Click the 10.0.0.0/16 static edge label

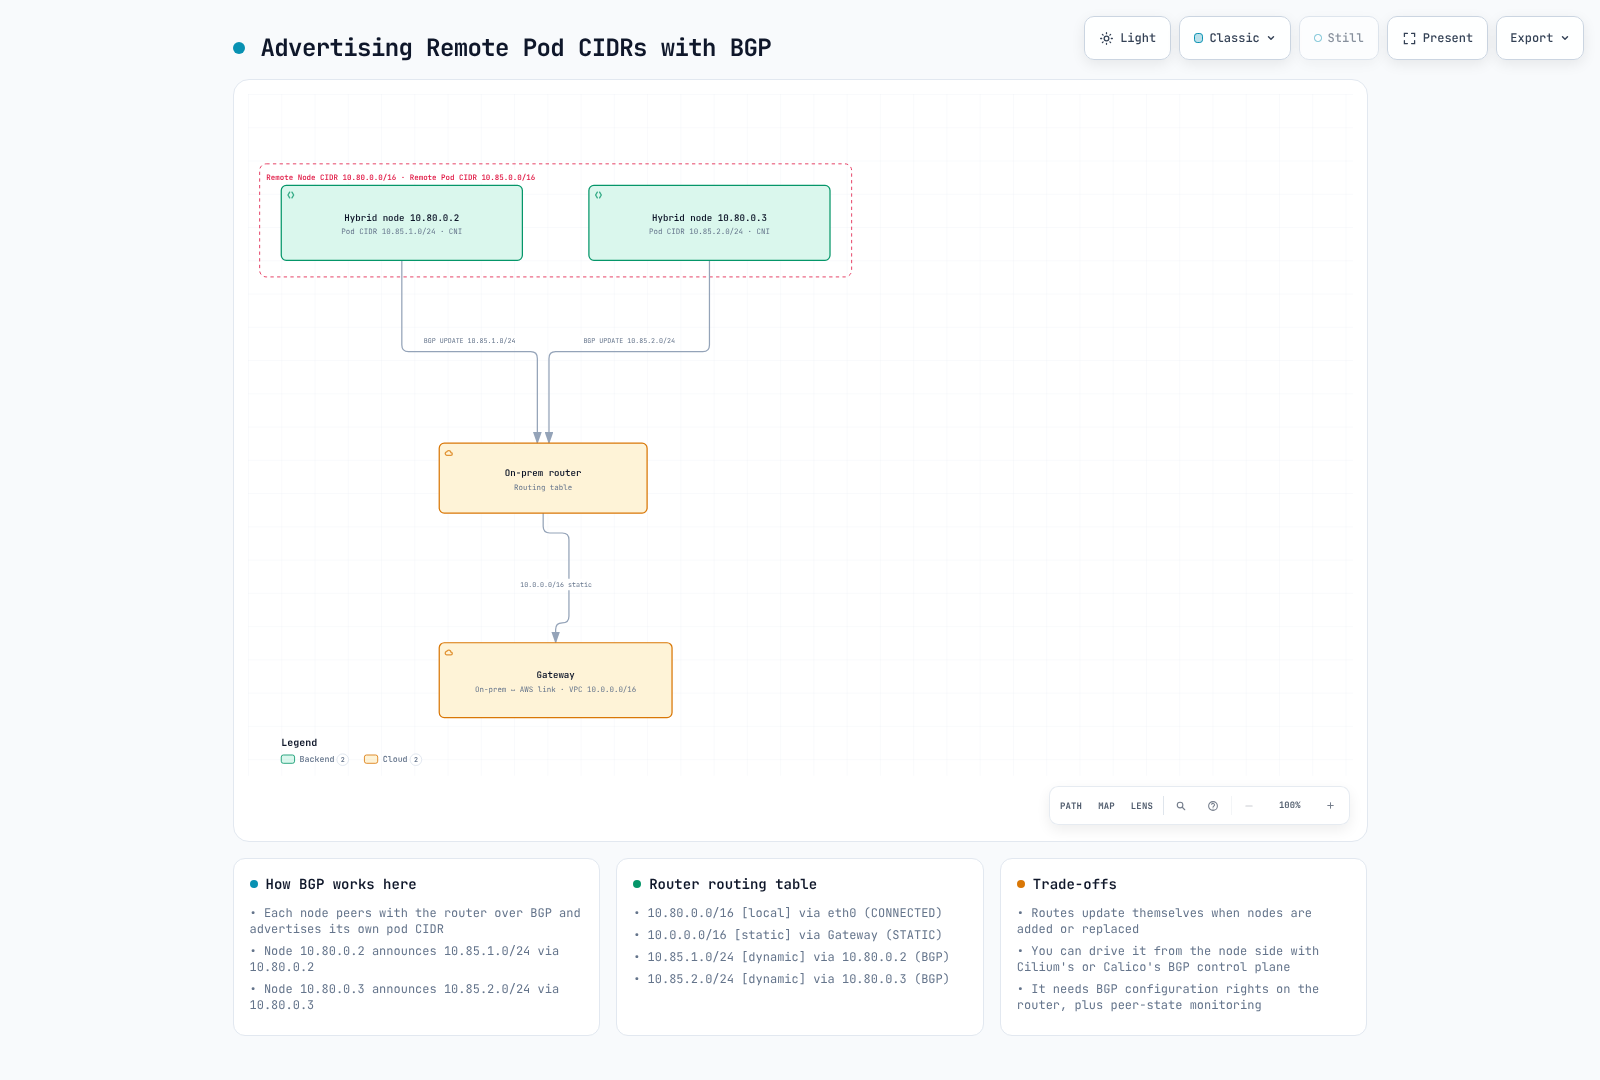click(x=555, y=585)
